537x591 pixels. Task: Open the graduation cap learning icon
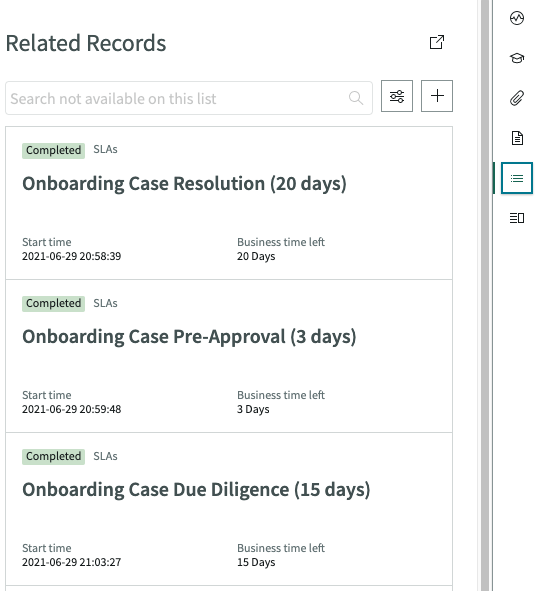517,58
